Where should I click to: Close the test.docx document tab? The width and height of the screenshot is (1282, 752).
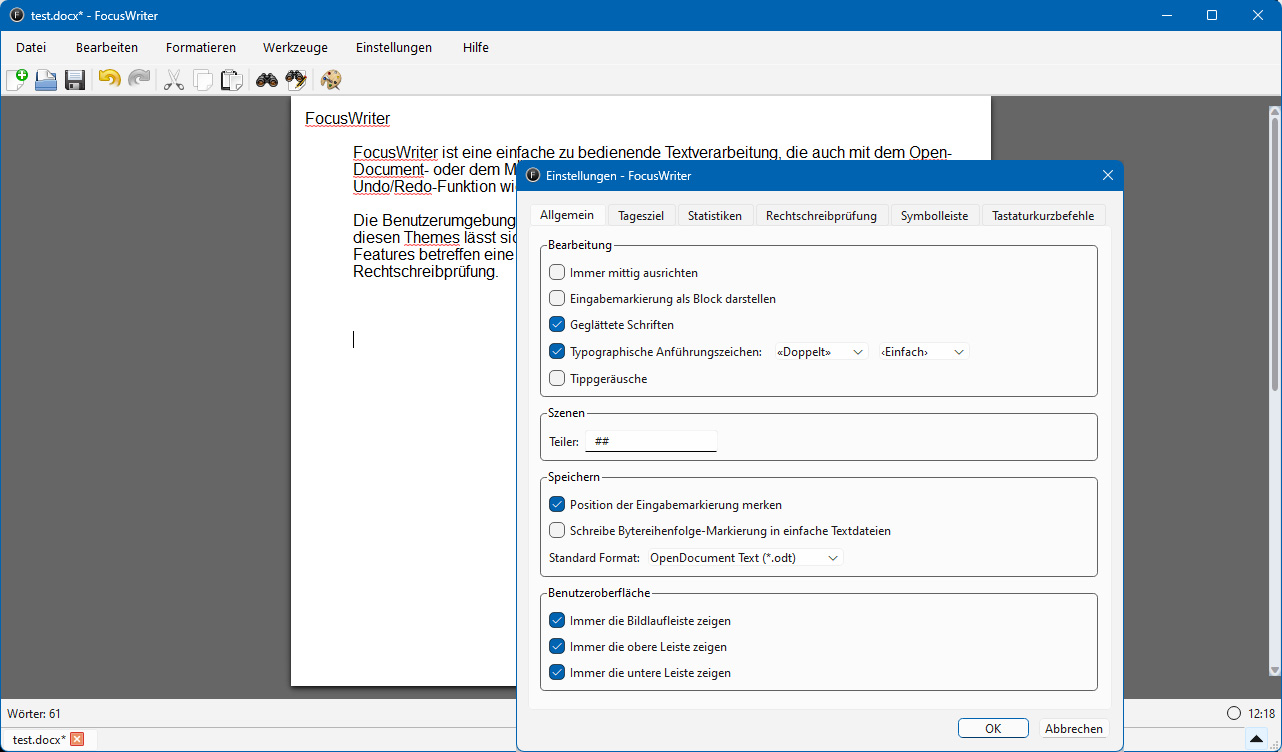[x=77, y=739]
